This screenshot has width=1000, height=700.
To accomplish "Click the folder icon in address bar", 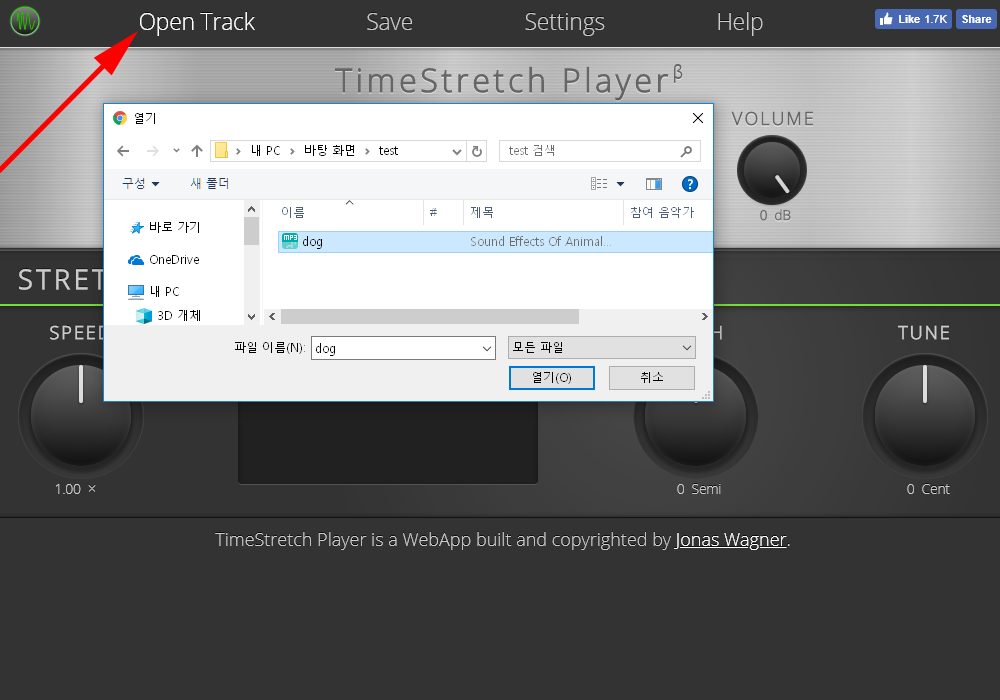I will click(x=221, y=150).
